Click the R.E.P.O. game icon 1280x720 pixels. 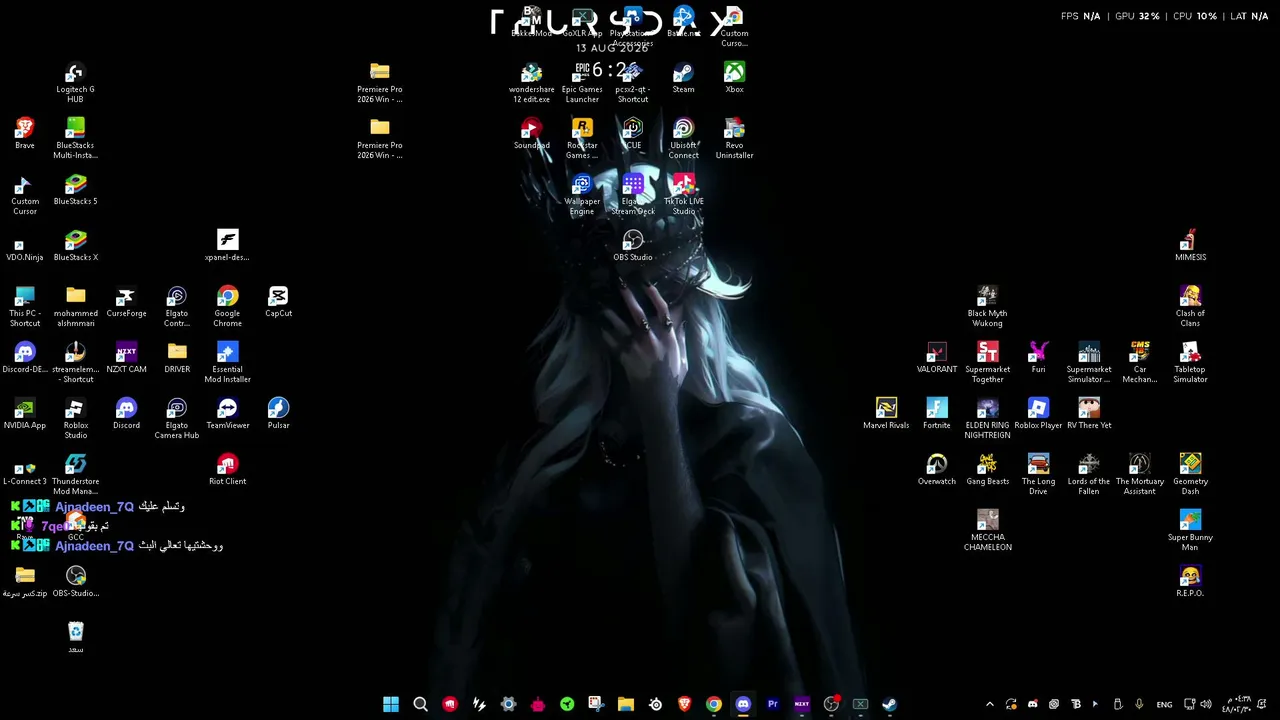click(1190, 582)
